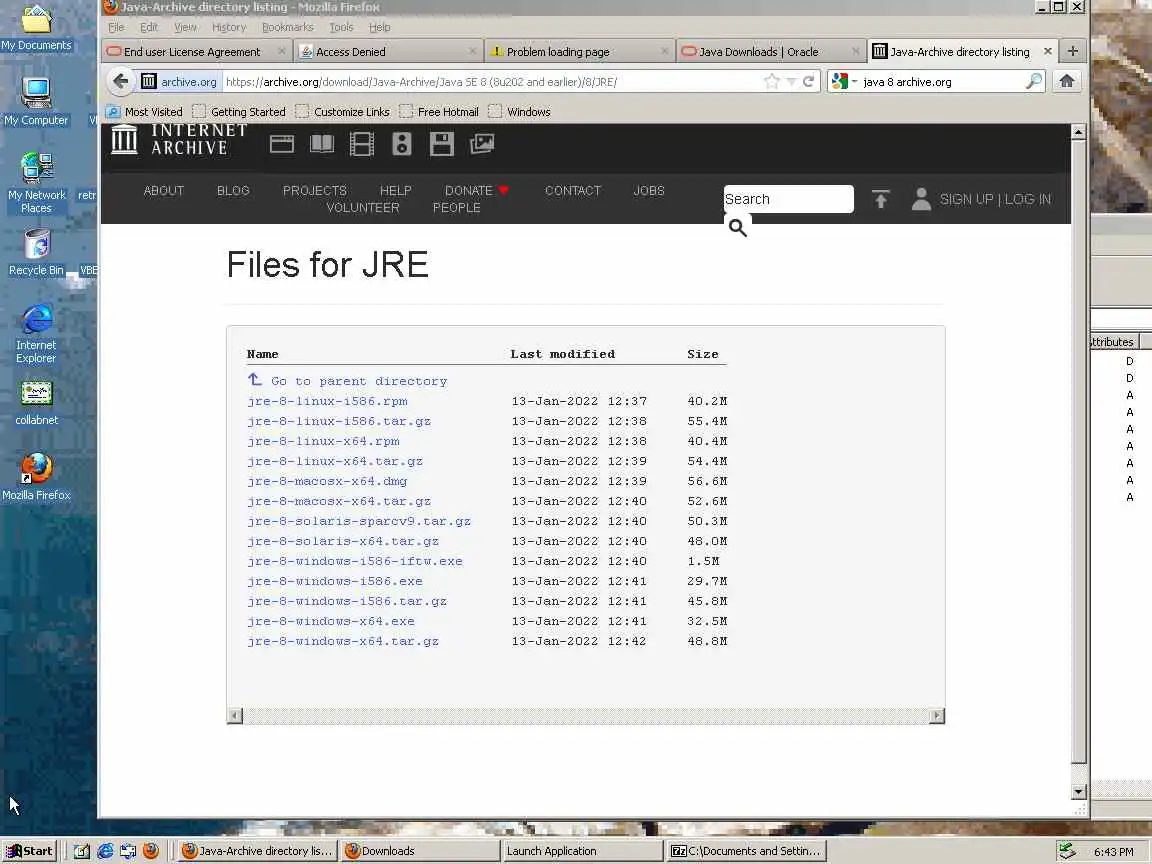Image resolution: width=1152 pixels, height=864 pixels.
Task: Click Most Visited bookmark
Action: (x=144, y=112)
